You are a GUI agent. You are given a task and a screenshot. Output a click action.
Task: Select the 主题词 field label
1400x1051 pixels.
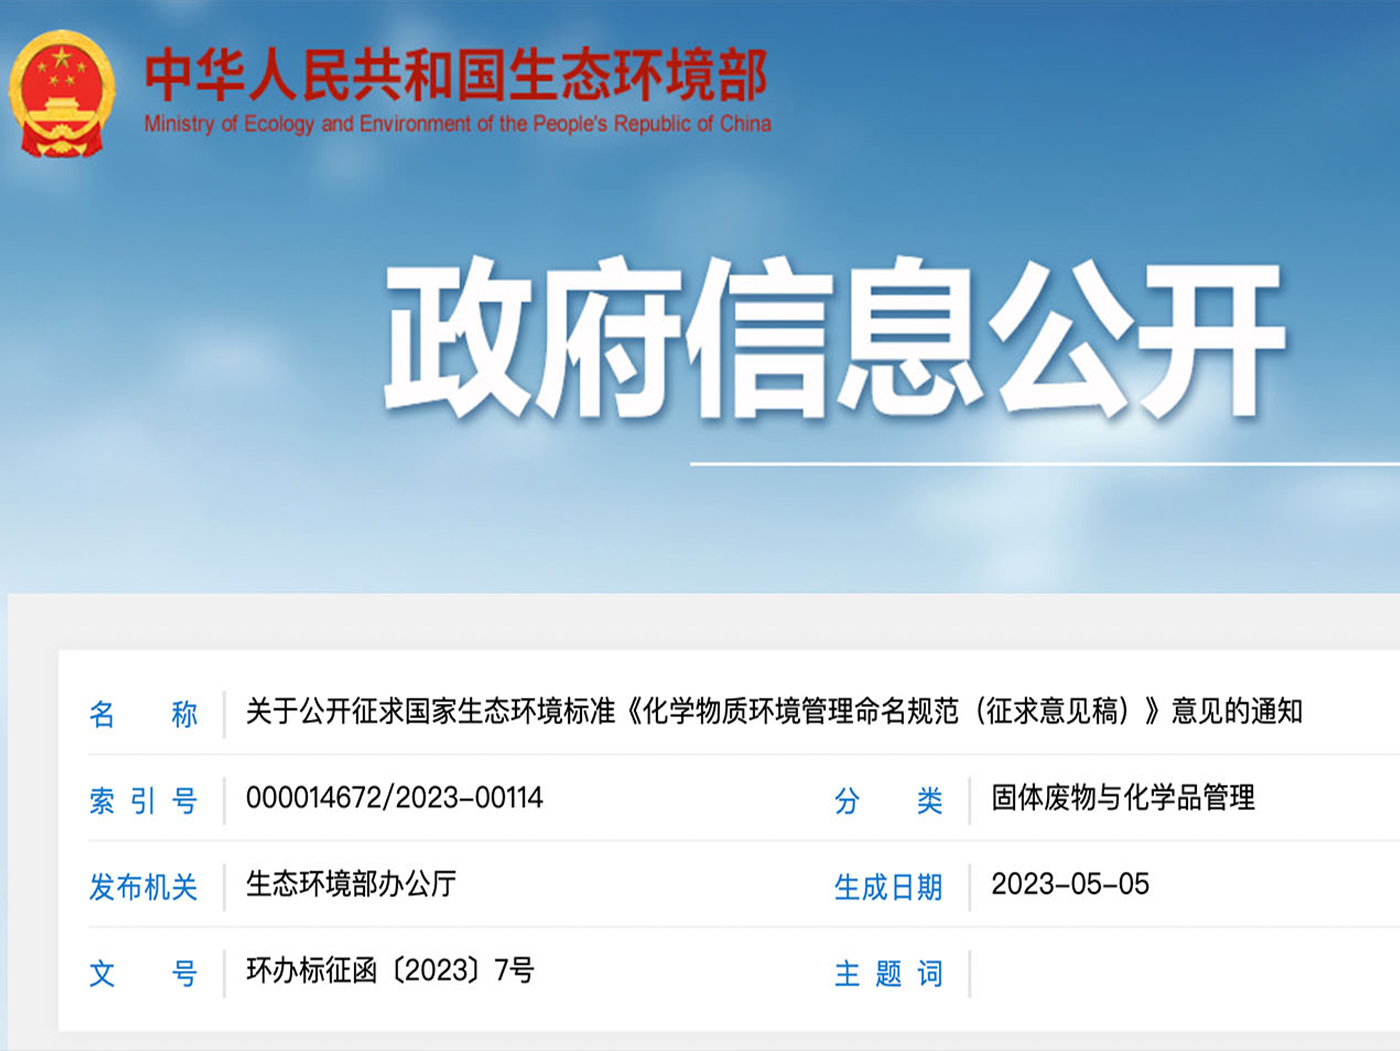888,972
